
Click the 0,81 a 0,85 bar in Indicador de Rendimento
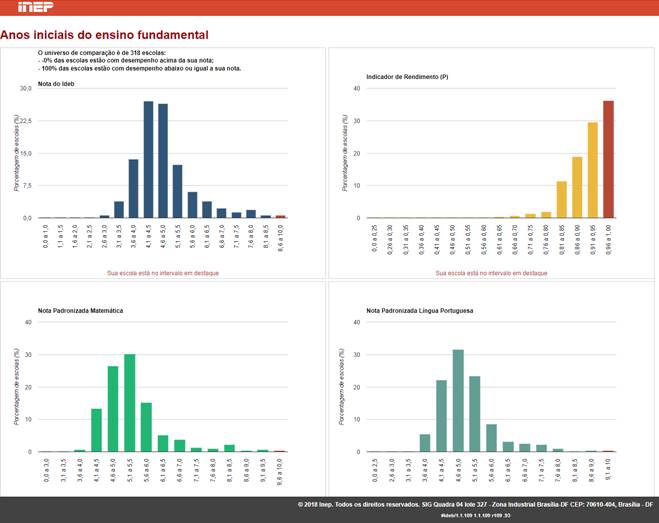coord(561,199)
